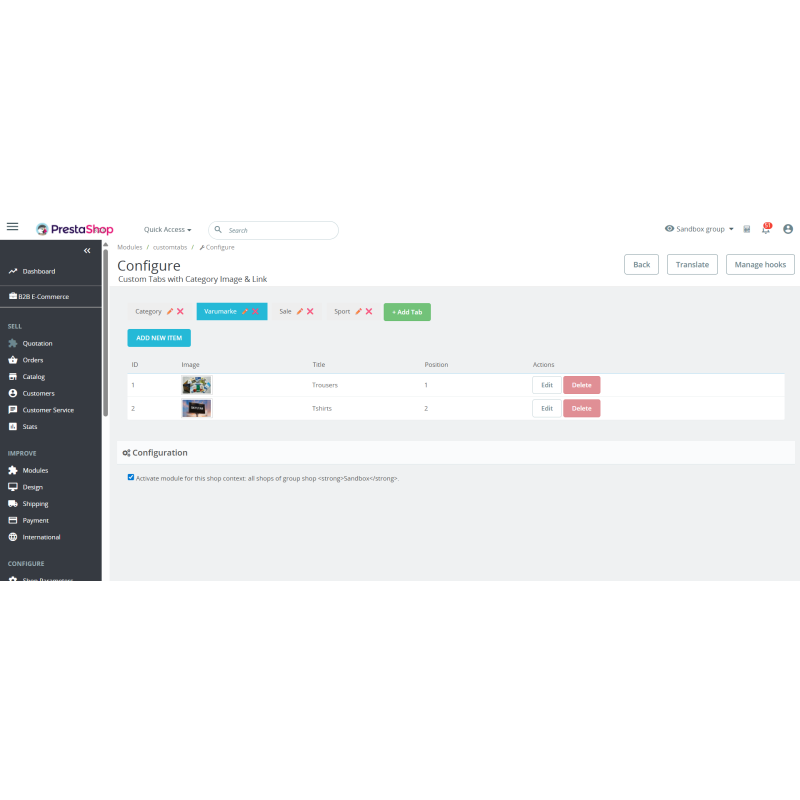800x800 pixels.
Task: Open the notifications bell icon
Action: [766, 229]
